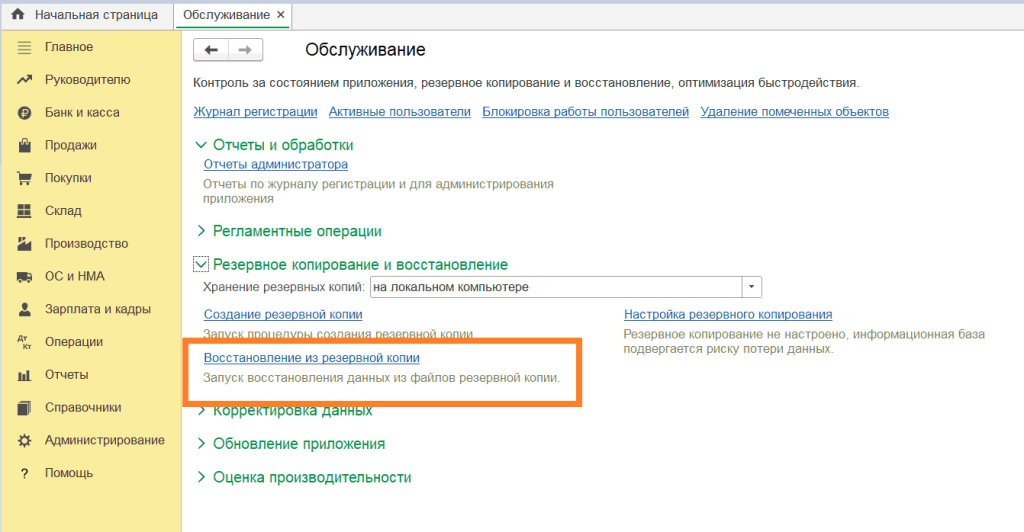Open the Журнал регистрации link

255,112
